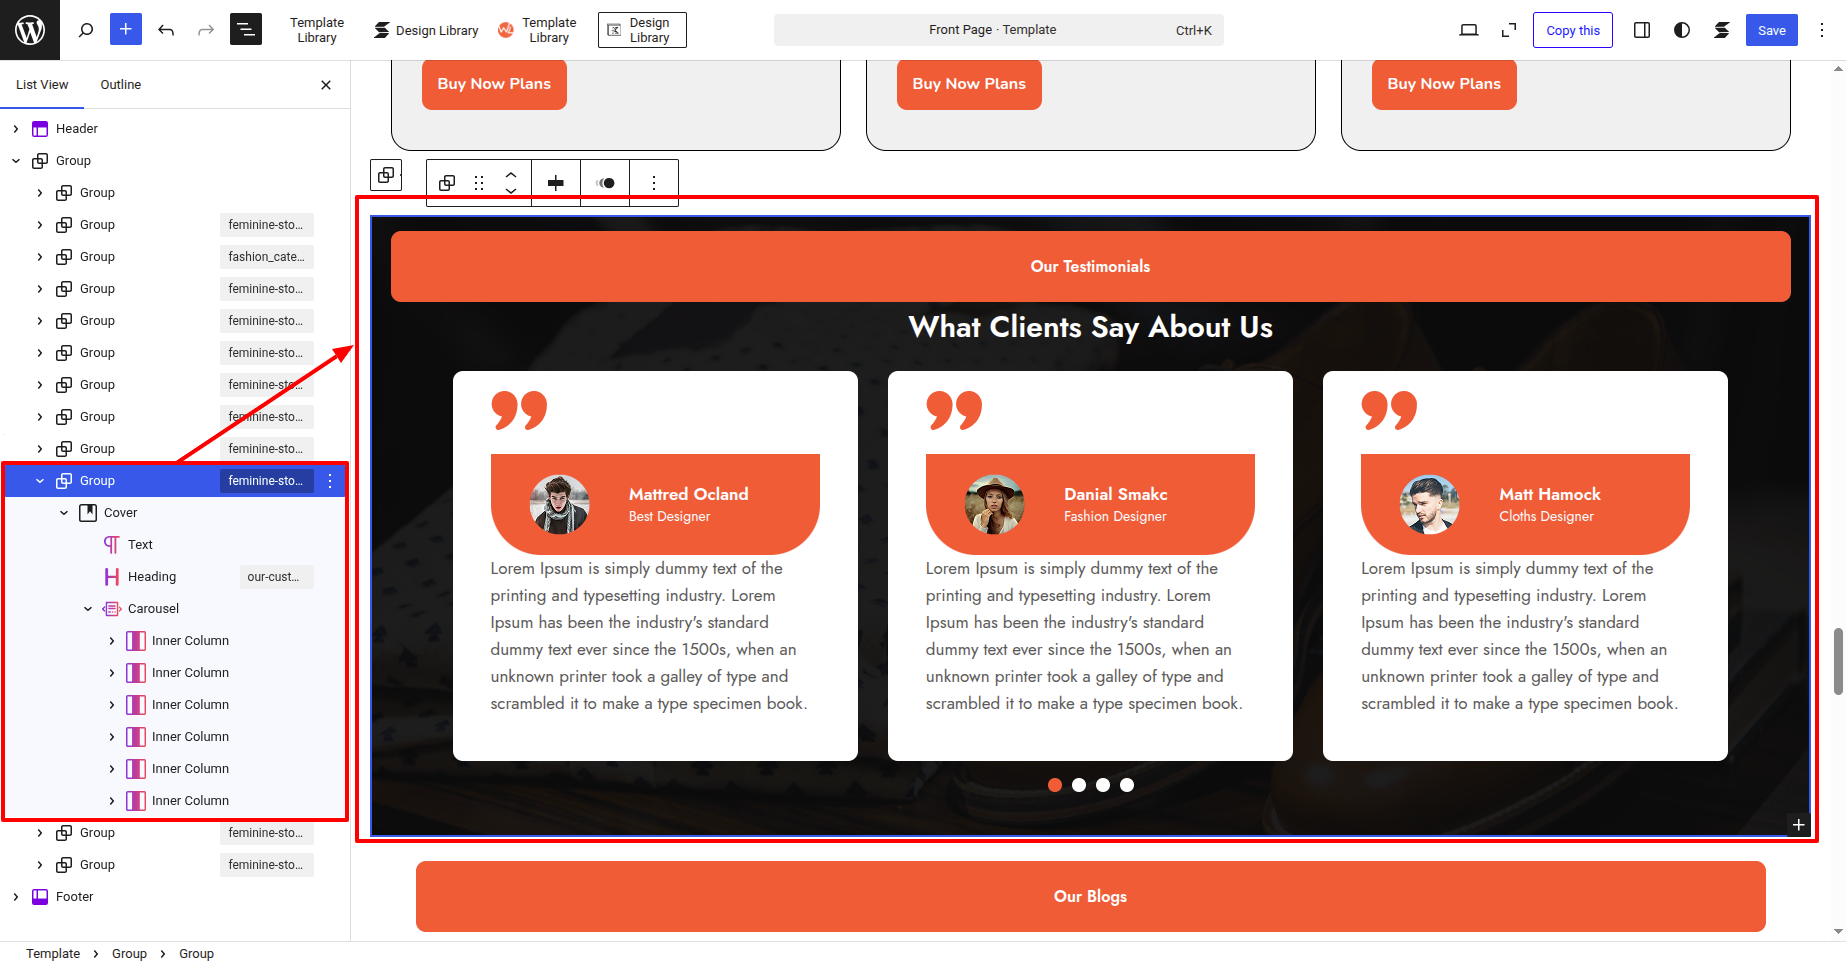
Task: Open the block inserter plus button
Action: (126, 30)
